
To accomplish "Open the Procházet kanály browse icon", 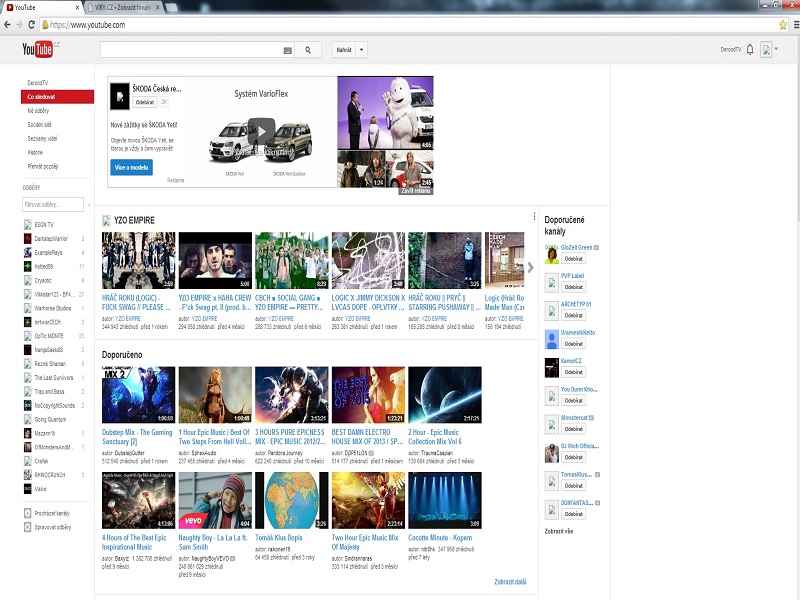I will 26,513.
